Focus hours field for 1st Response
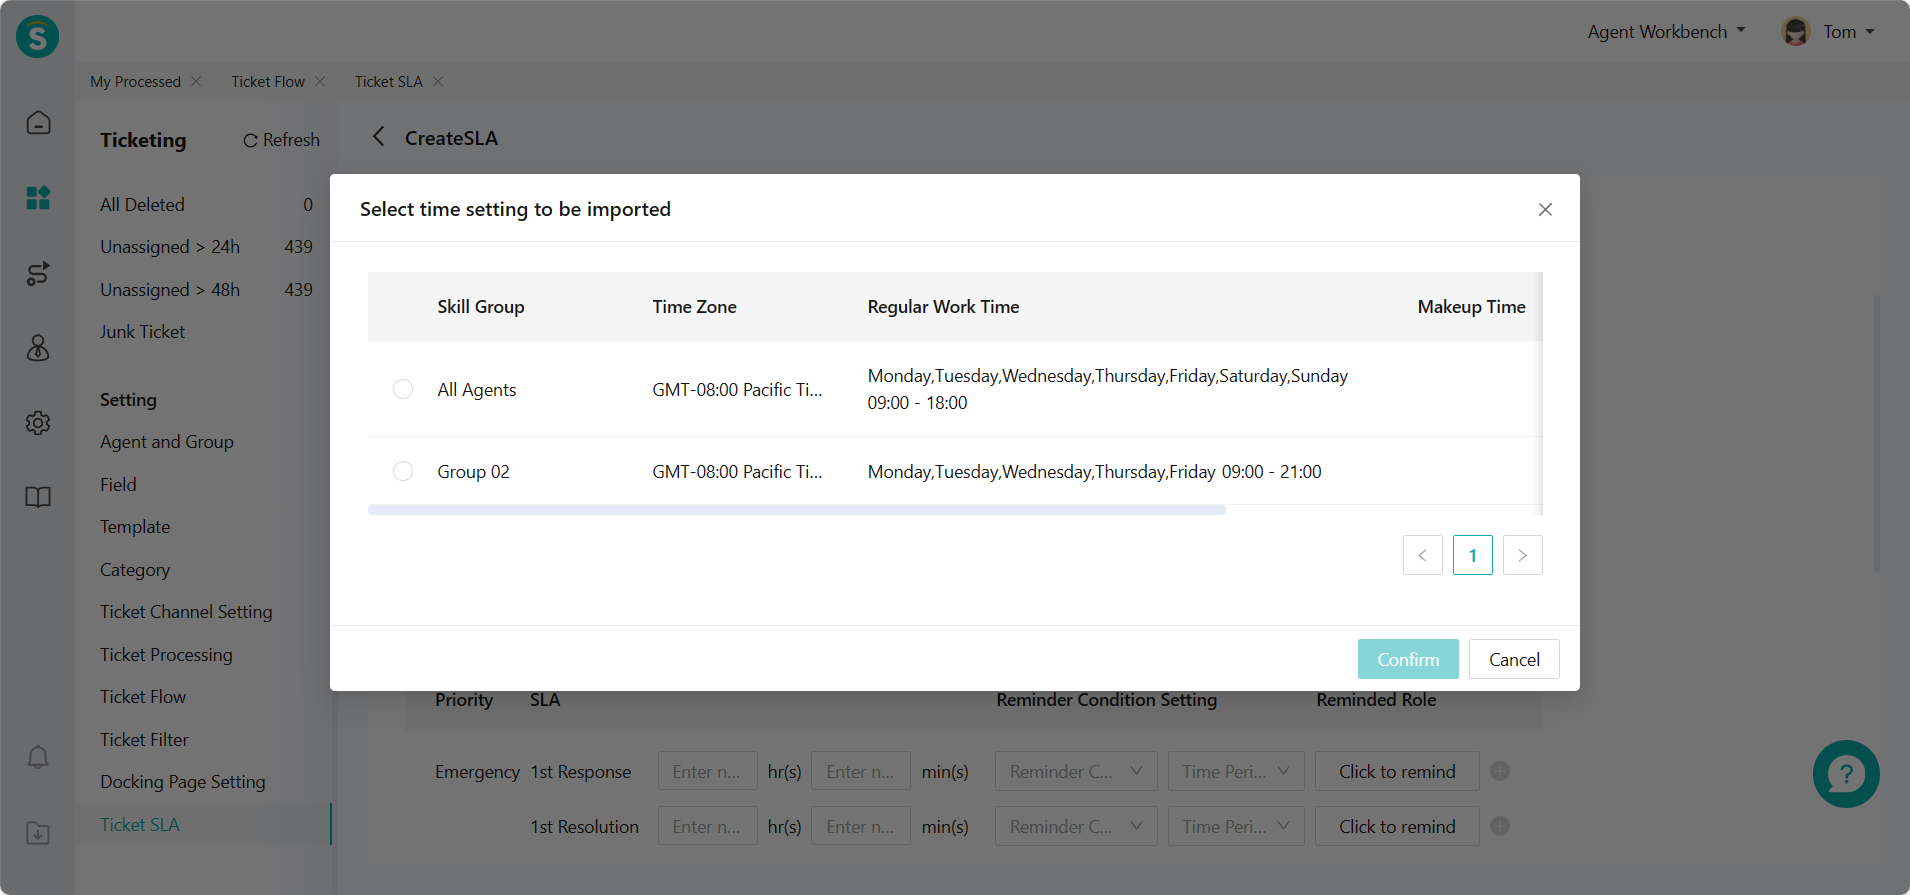Screen dimensions: 1910x895 707,771
